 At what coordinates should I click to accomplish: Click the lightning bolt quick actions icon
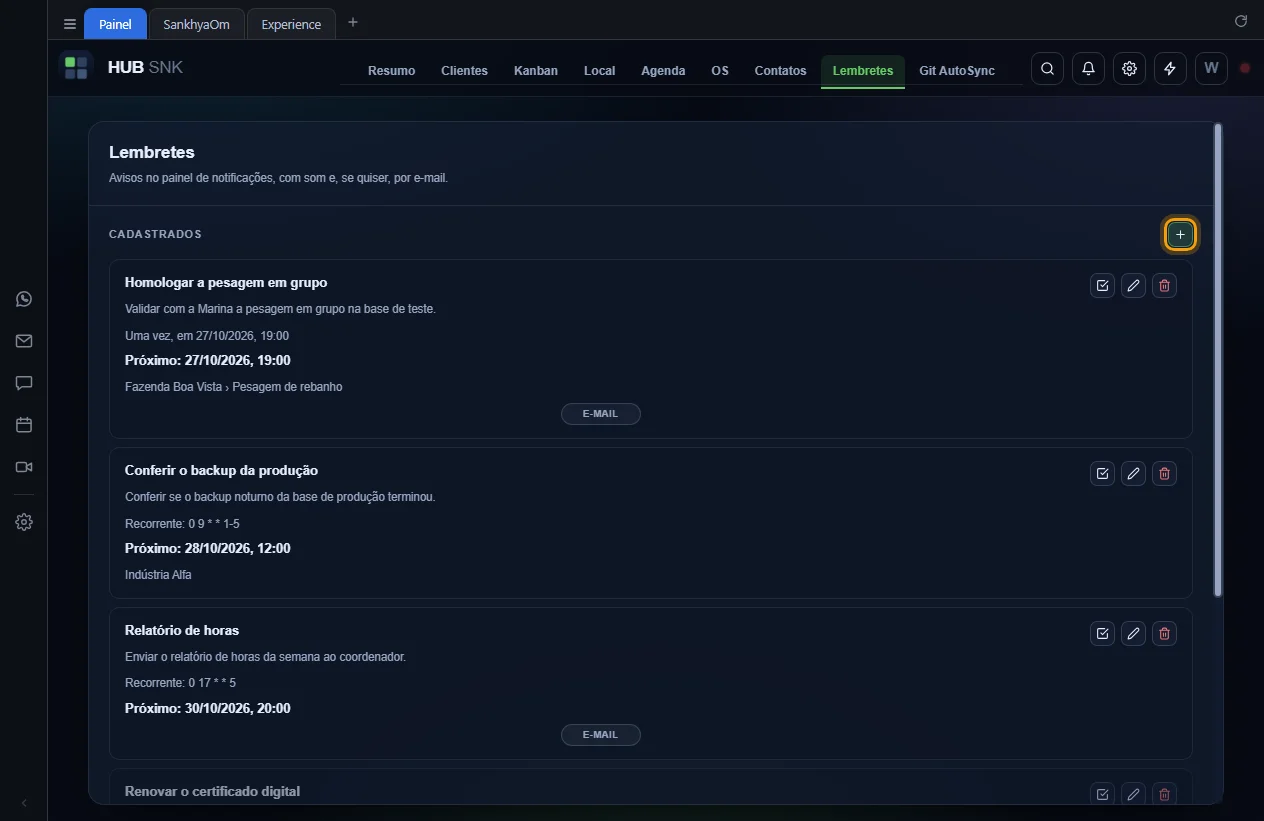click(1170, 69)
